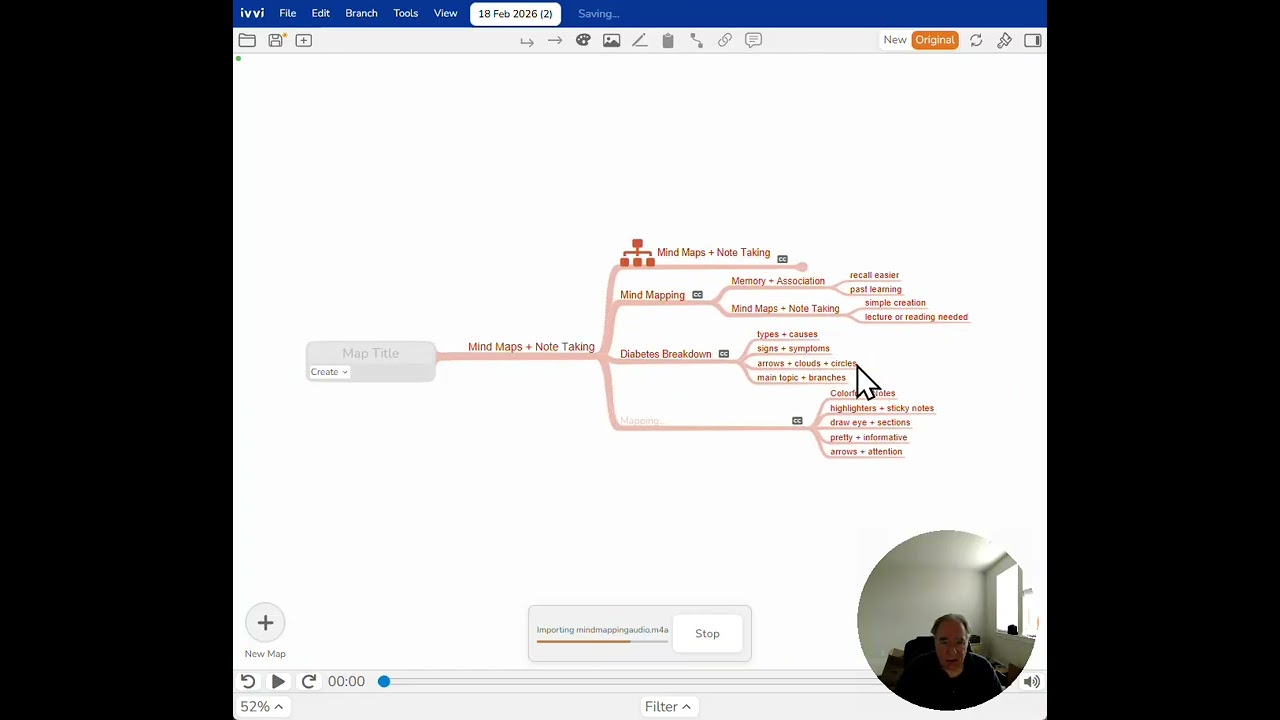
Task: Select 'recall easier' node
Action: [874, 275]
